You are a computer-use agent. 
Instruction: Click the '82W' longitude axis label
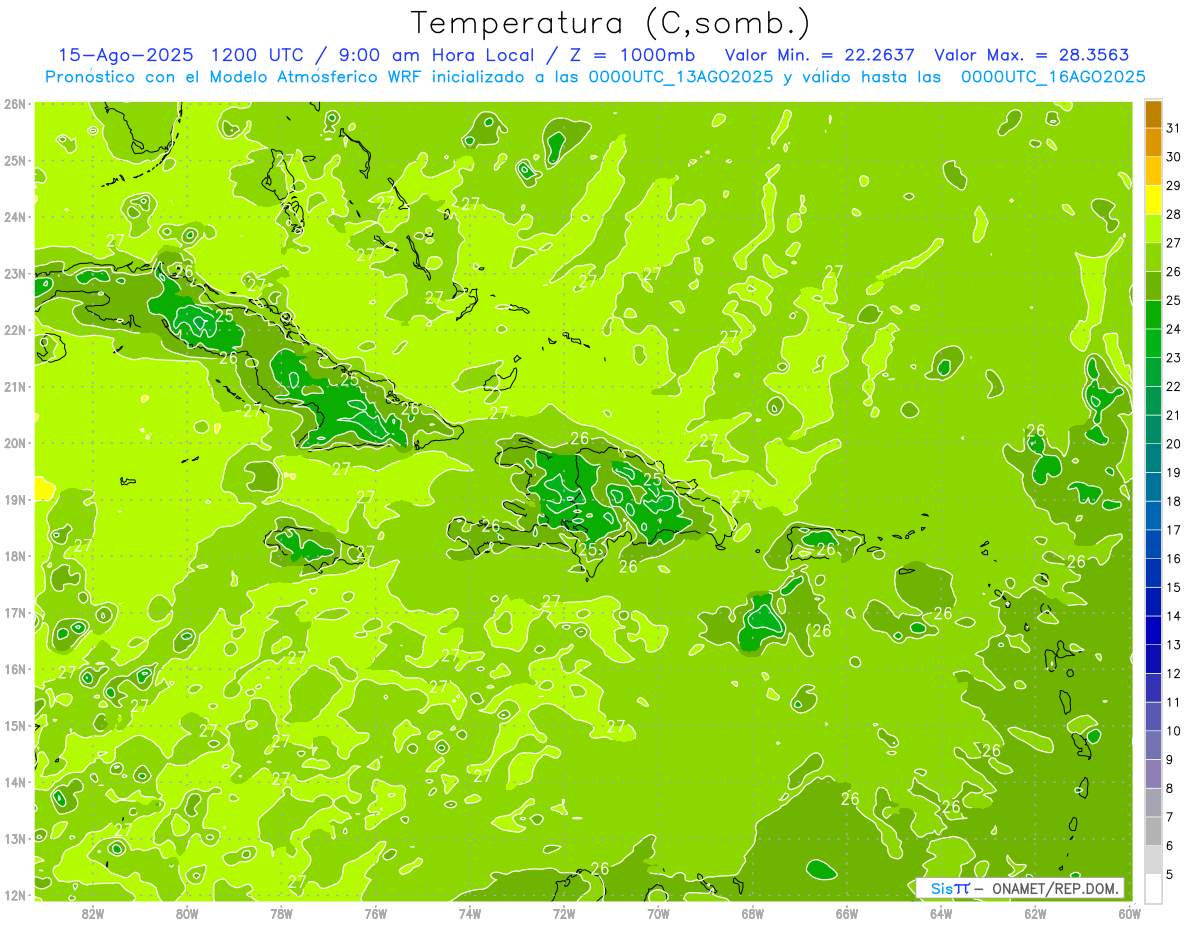tap(93, 913)
